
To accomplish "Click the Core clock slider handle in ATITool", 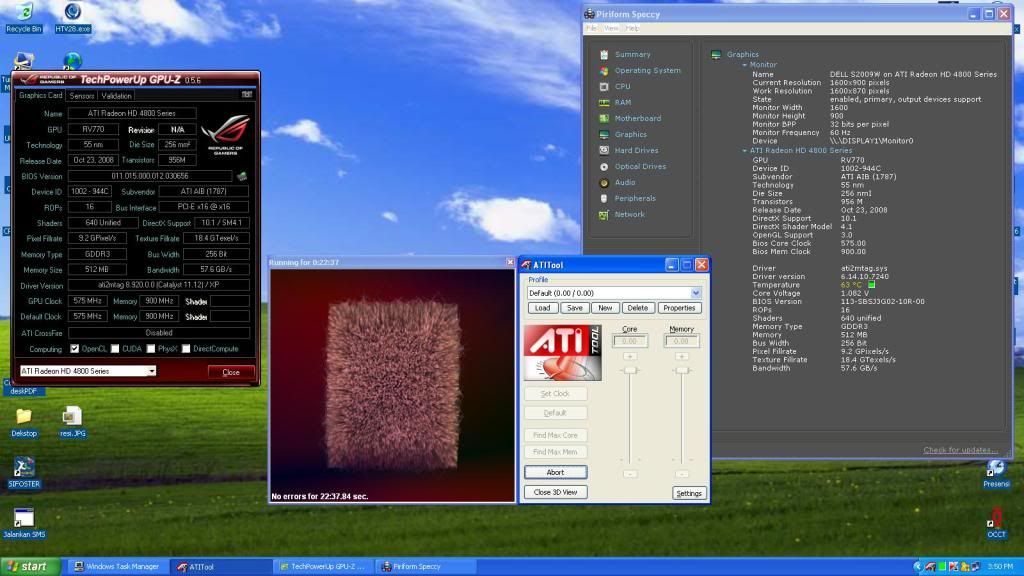I will [630, 370].
